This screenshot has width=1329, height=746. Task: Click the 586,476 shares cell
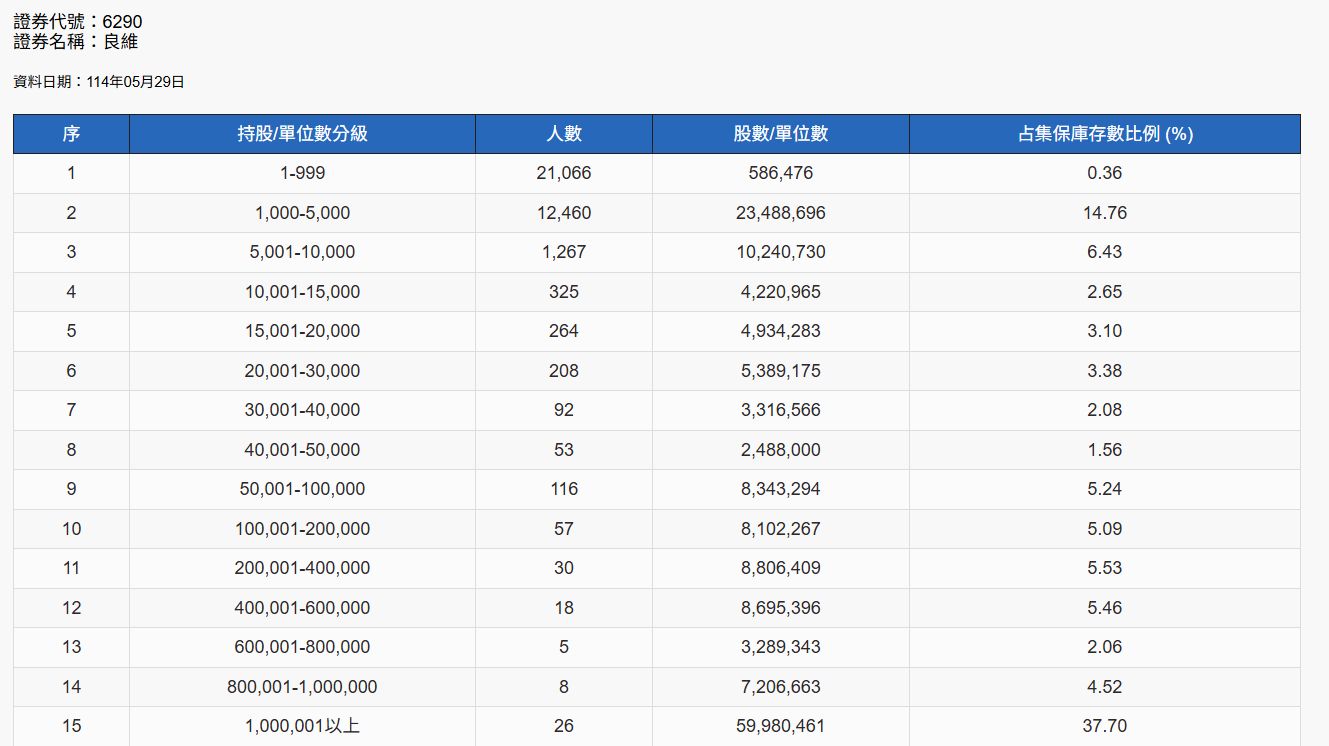click(x=781, y=173)
